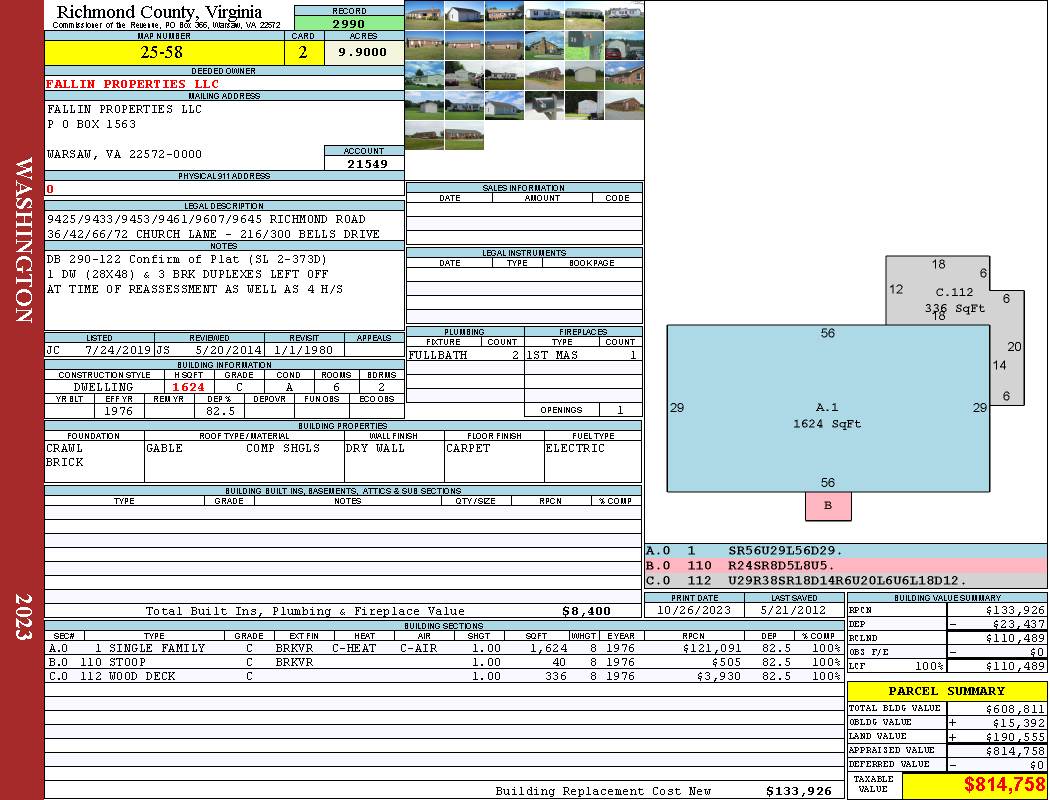Click the pink B stoop box in sketch
This screenshot has width=1050, height=800.
(828, 505)
